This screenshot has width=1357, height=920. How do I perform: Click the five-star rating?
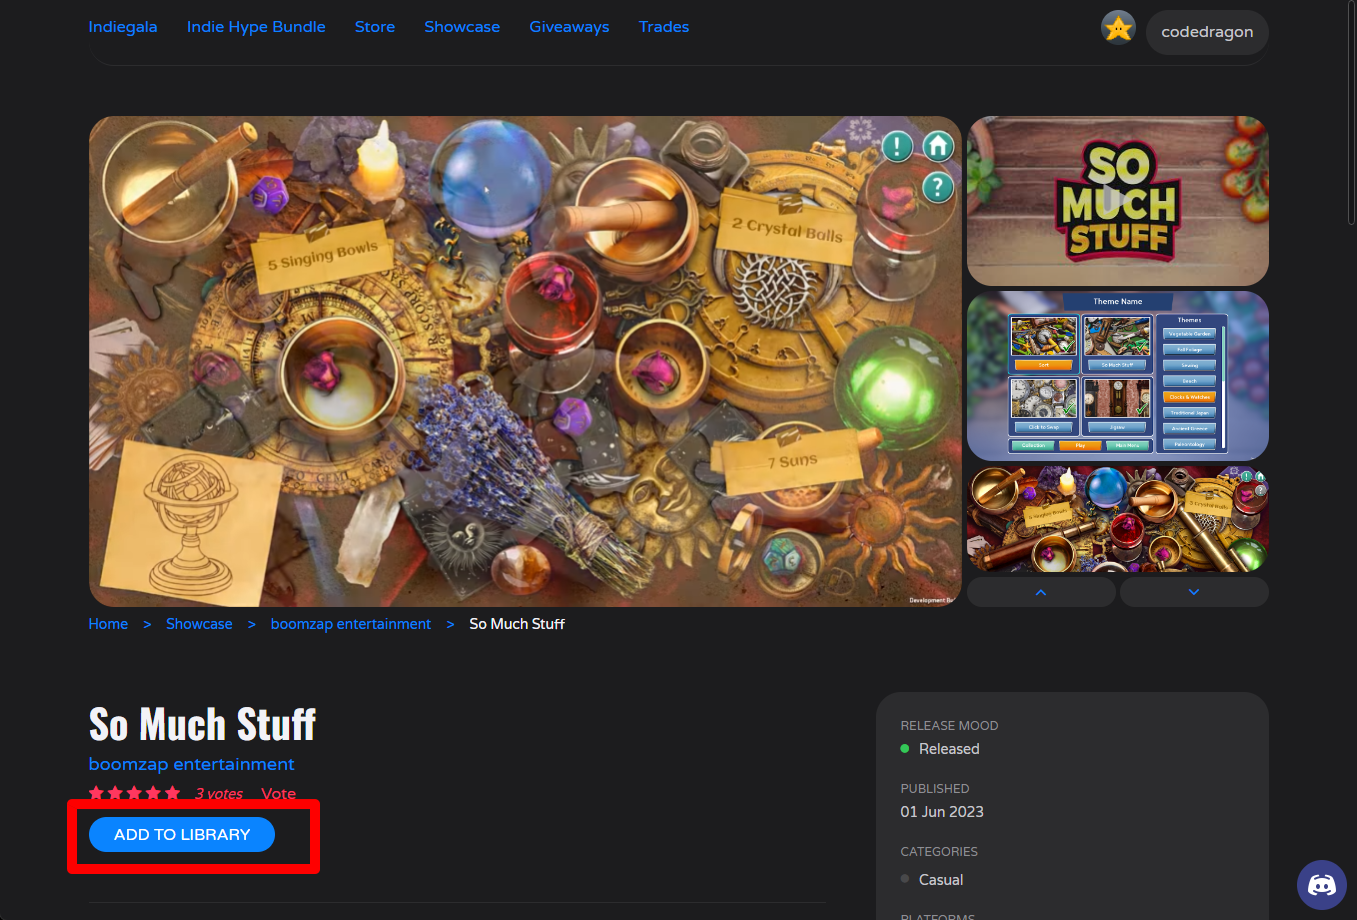(134, 793)
